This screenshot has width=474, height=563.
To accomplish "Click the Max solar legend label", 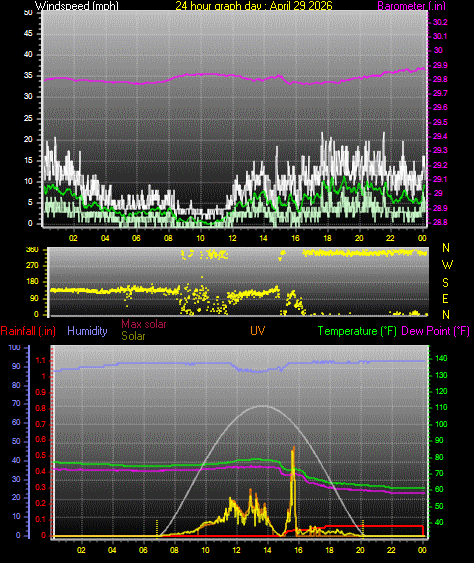I will [x=144, y=324].
